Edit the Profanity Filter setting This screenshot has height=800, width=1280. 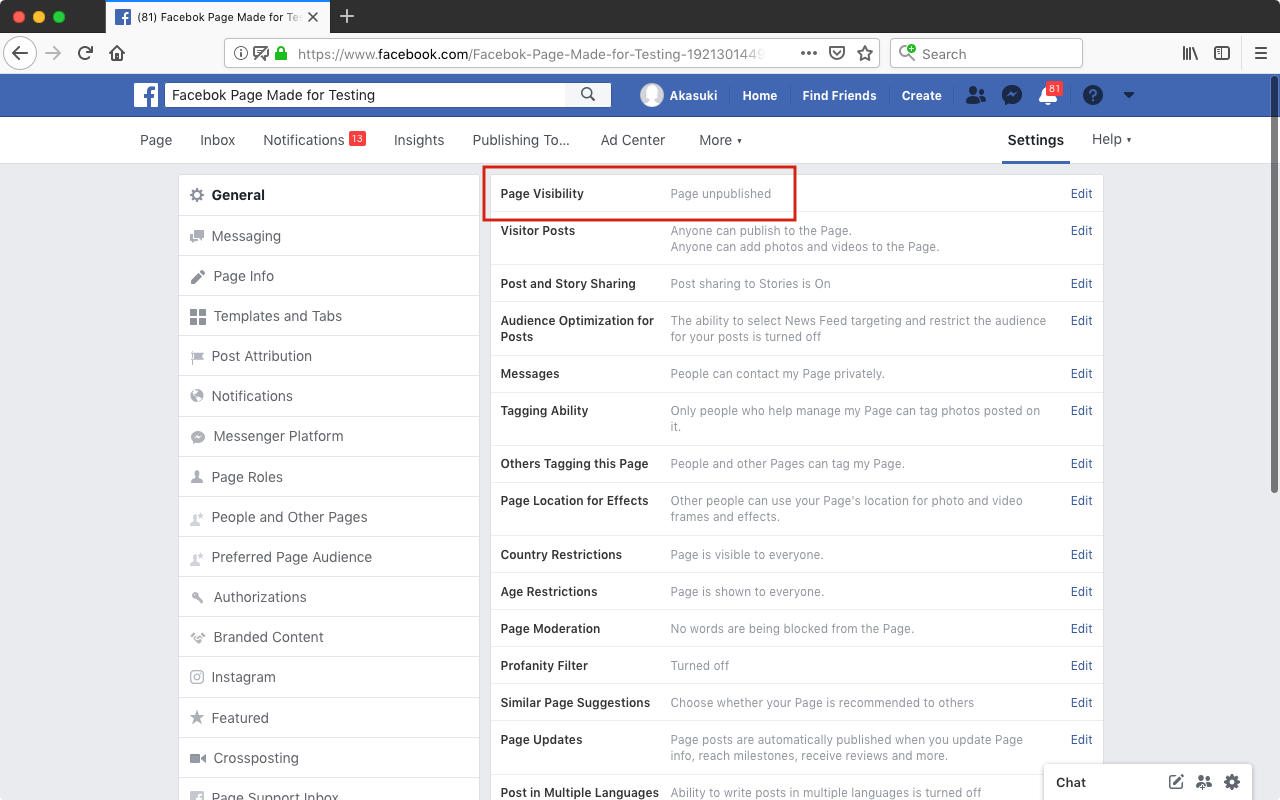1081,666
